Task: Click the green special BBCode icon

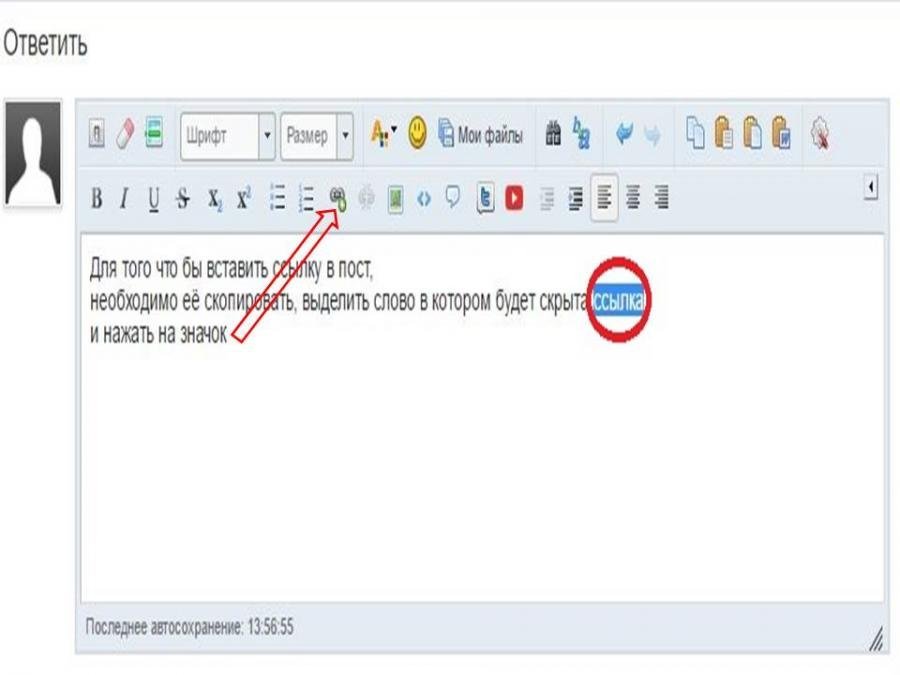Action: click(x=154, y=133)
